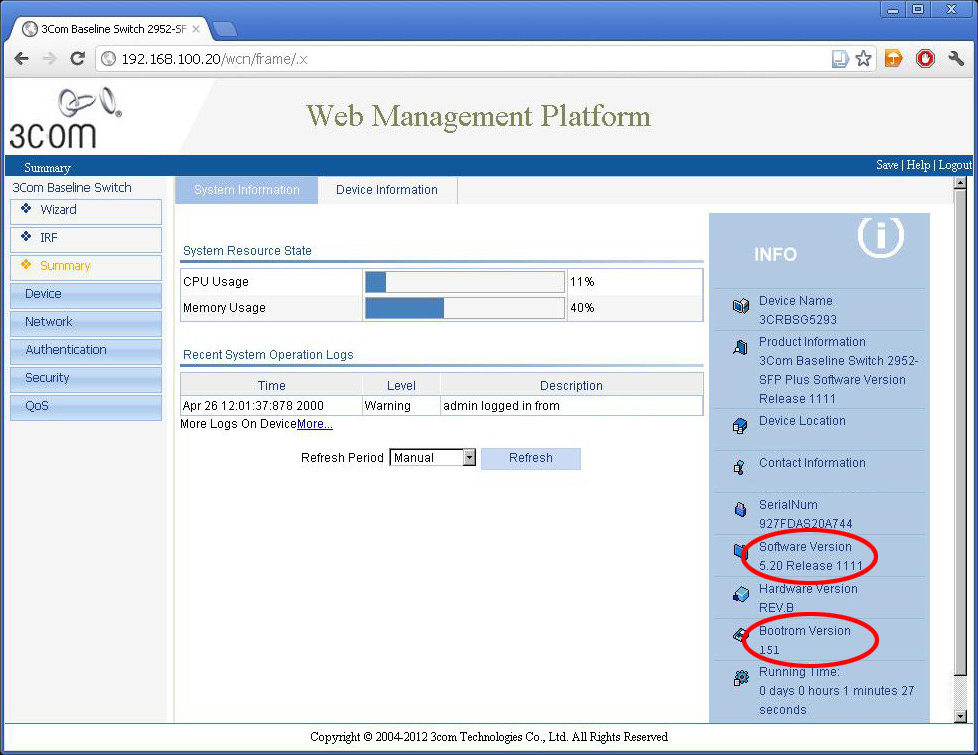Click the serial number 927FDAS20A744
This screenshot has height=755, width=978.
click(x=805, y=524)
